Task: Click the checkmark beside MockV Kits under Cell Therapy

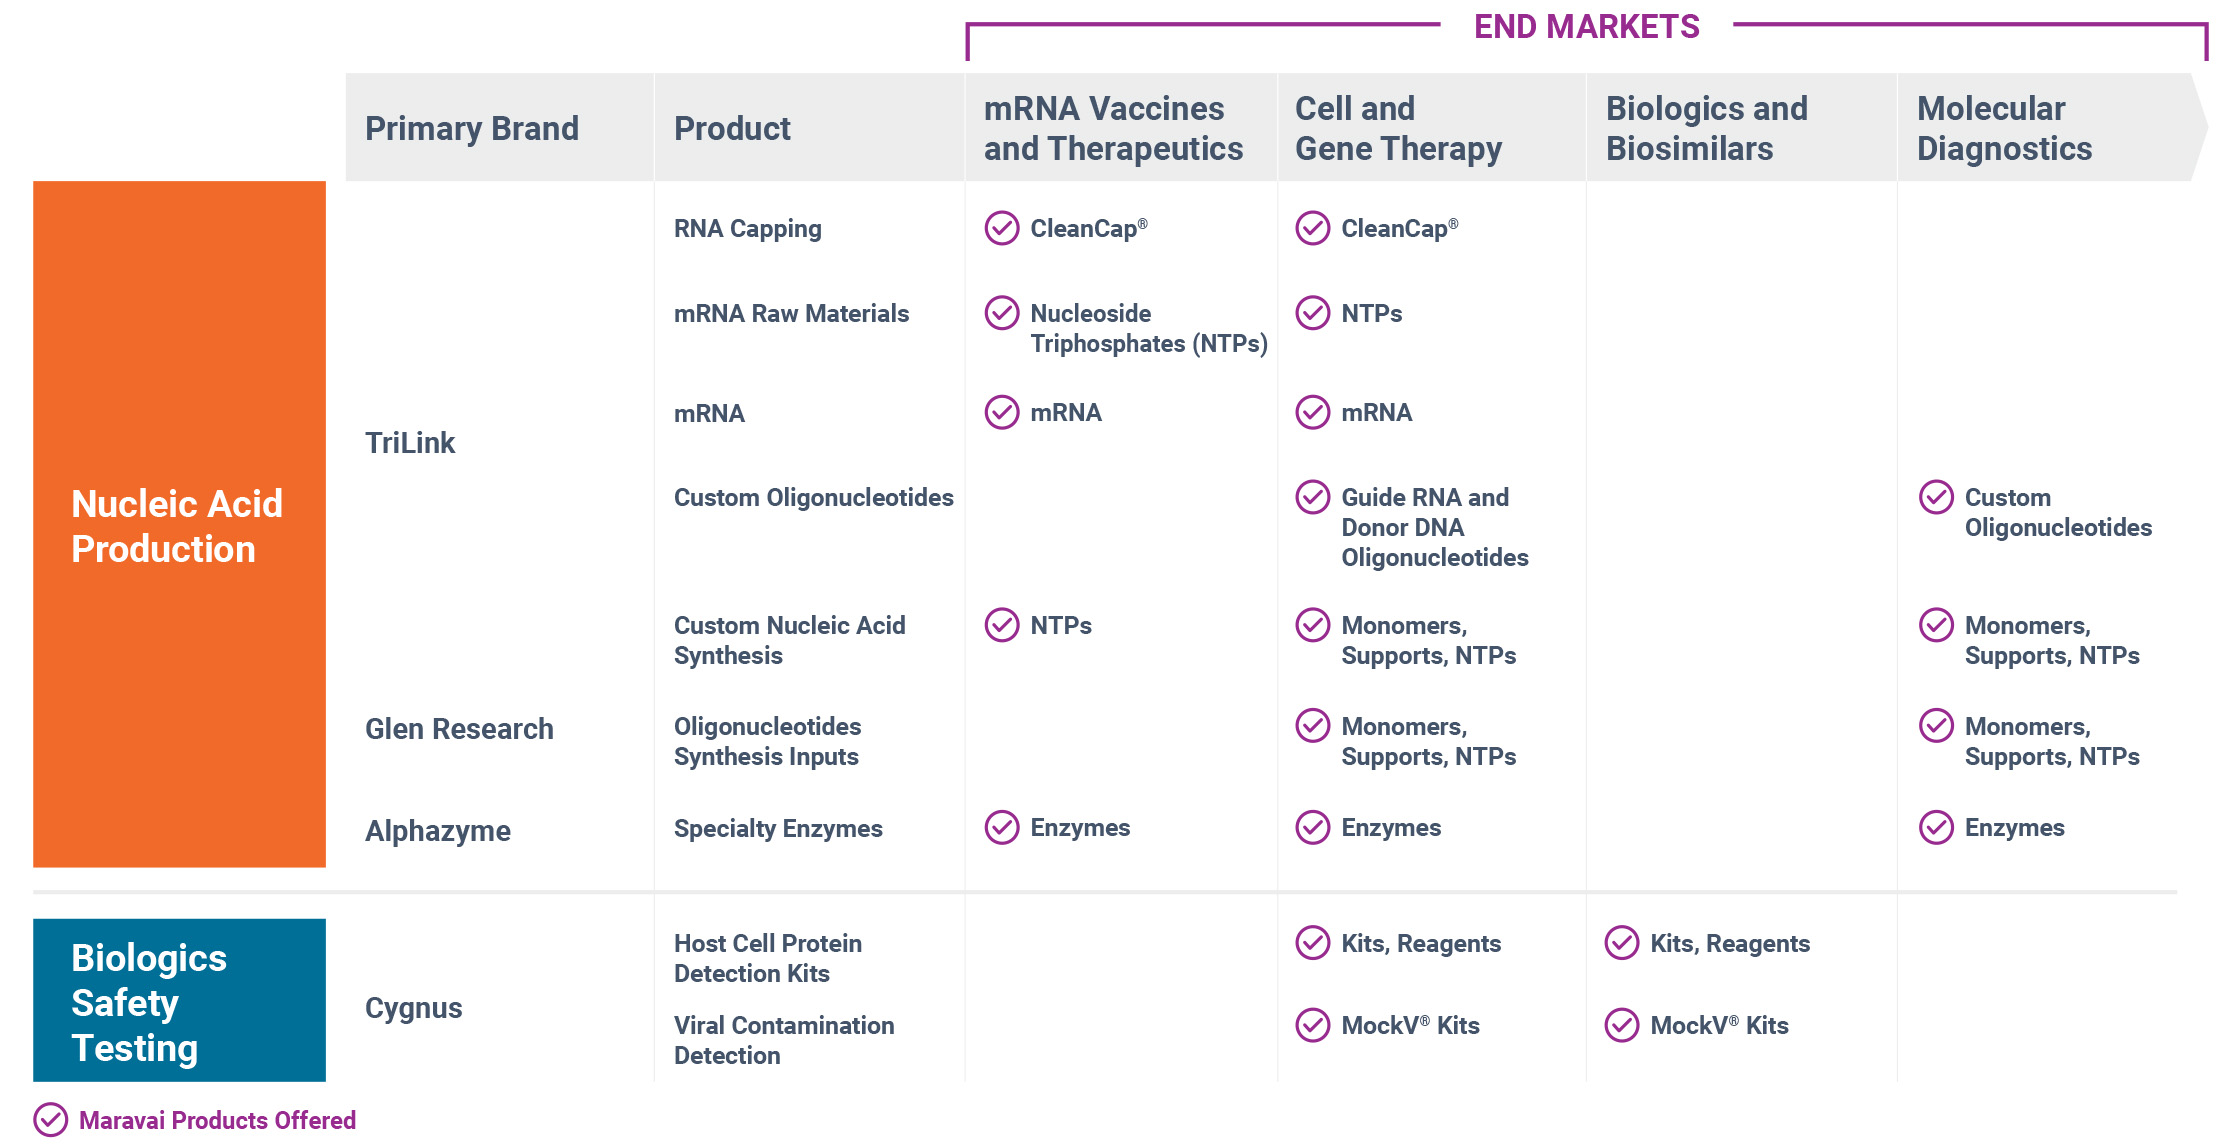Action: [x=1312, y=1025]
